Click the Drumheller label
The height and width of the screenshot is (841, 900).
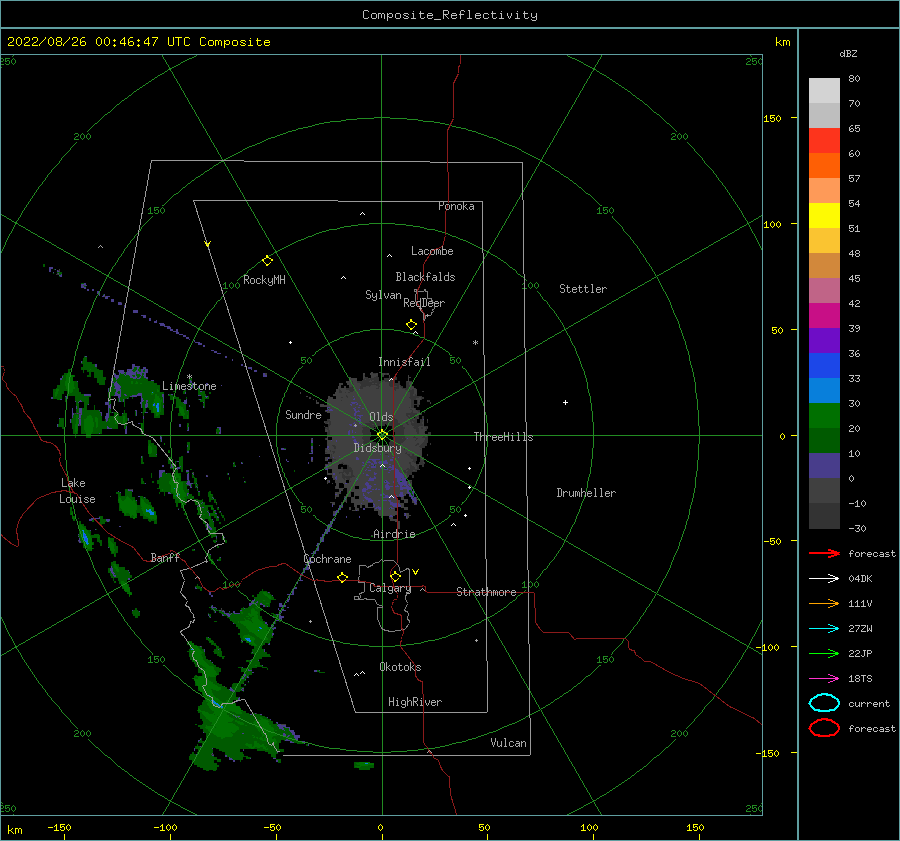pos(586,493)
